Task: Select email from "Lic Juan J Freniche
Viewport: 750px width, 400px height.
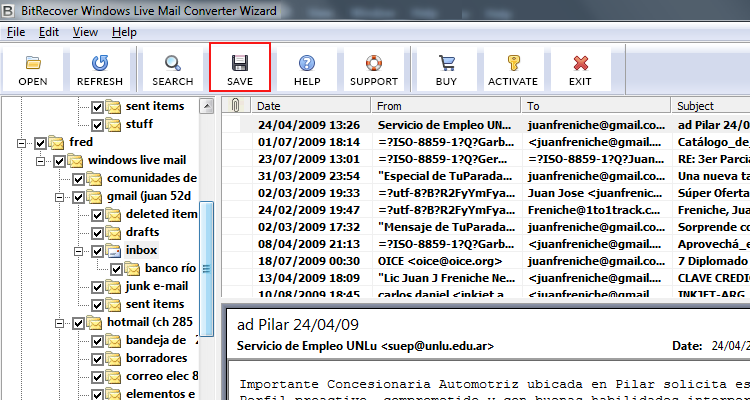Action: tap(485, 278)
